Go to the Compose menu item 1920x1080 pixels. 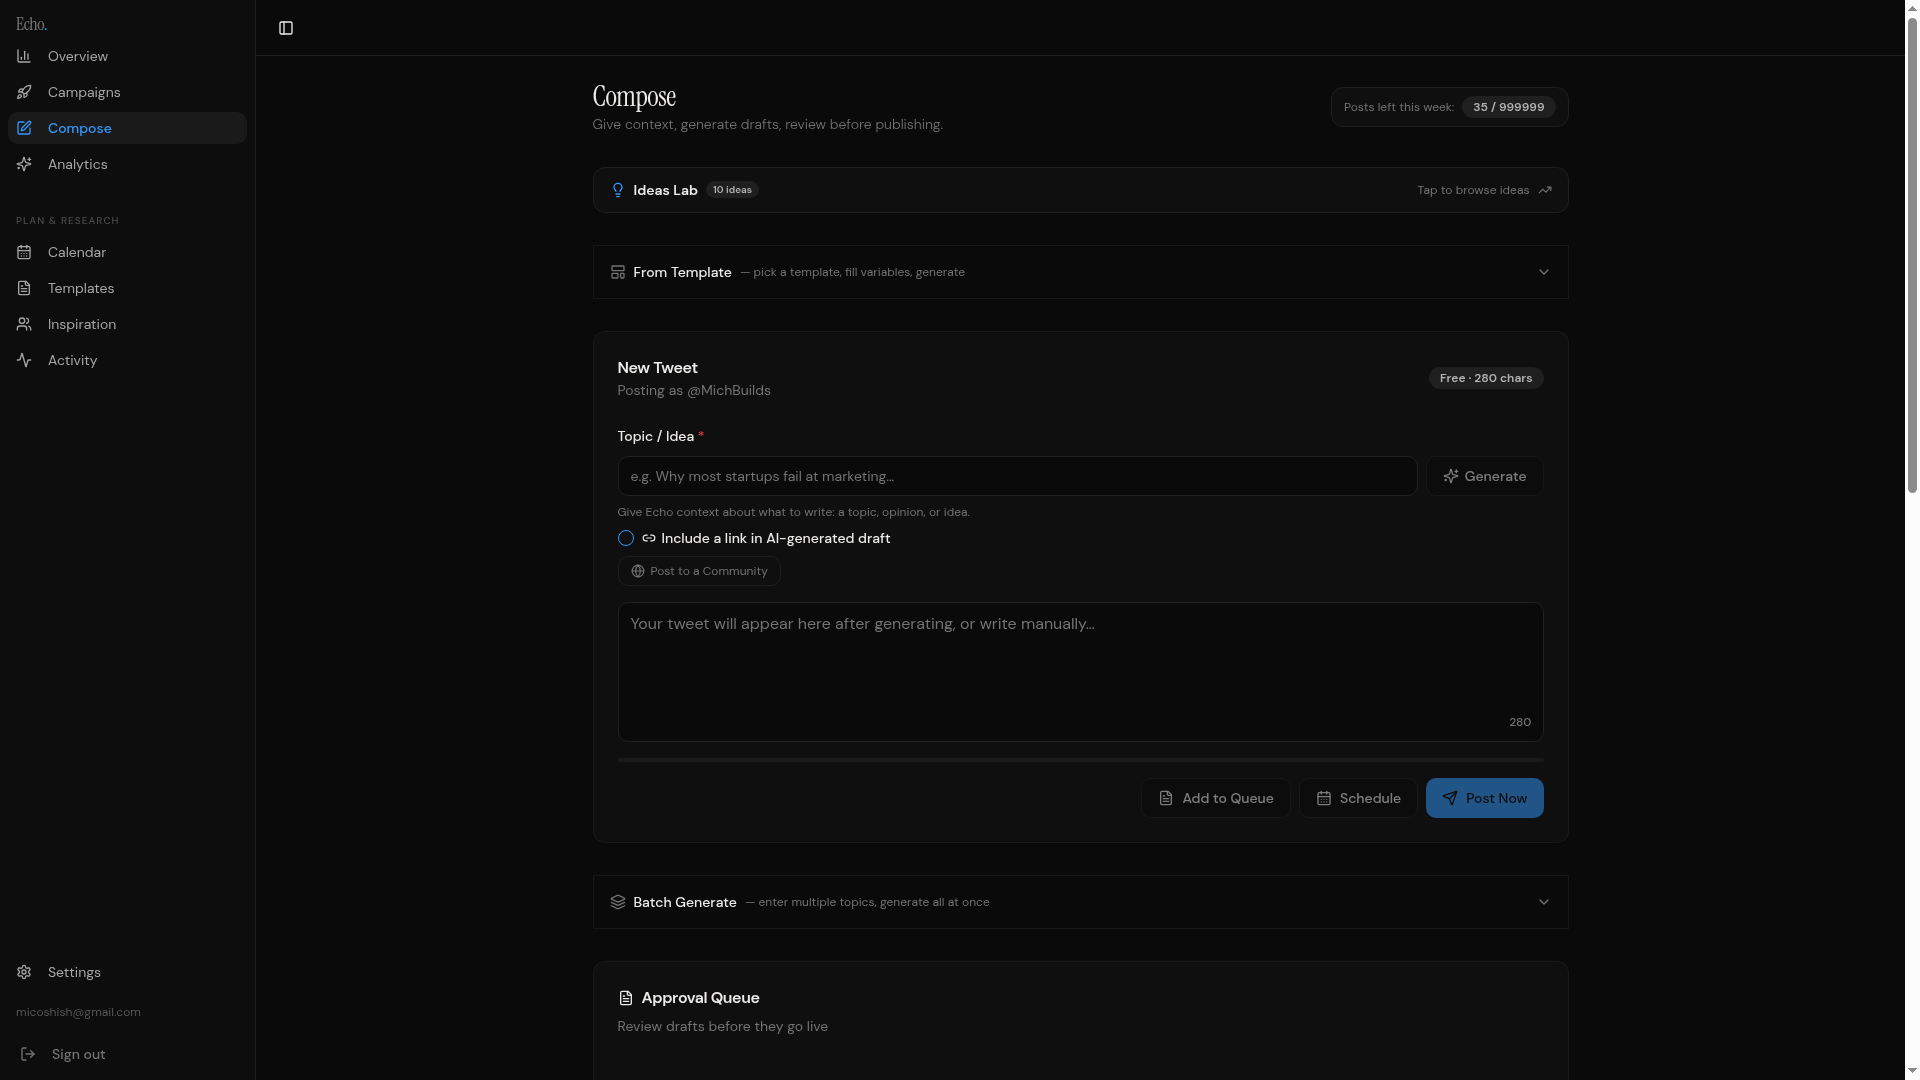[80, 128]
